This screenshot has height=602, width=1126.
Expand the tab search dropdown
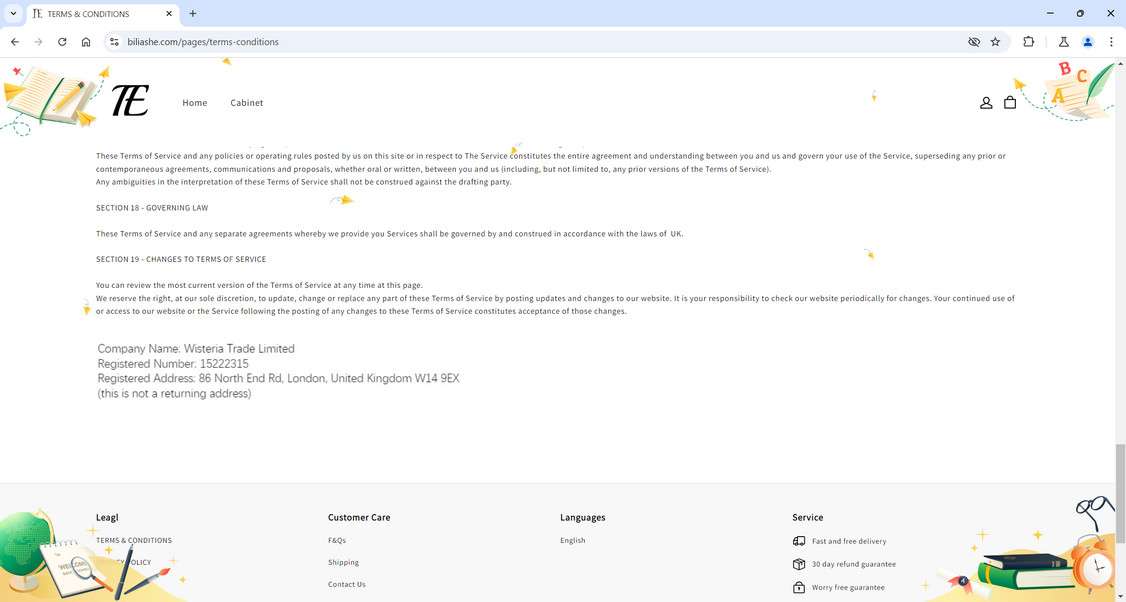tap(13, 14)
